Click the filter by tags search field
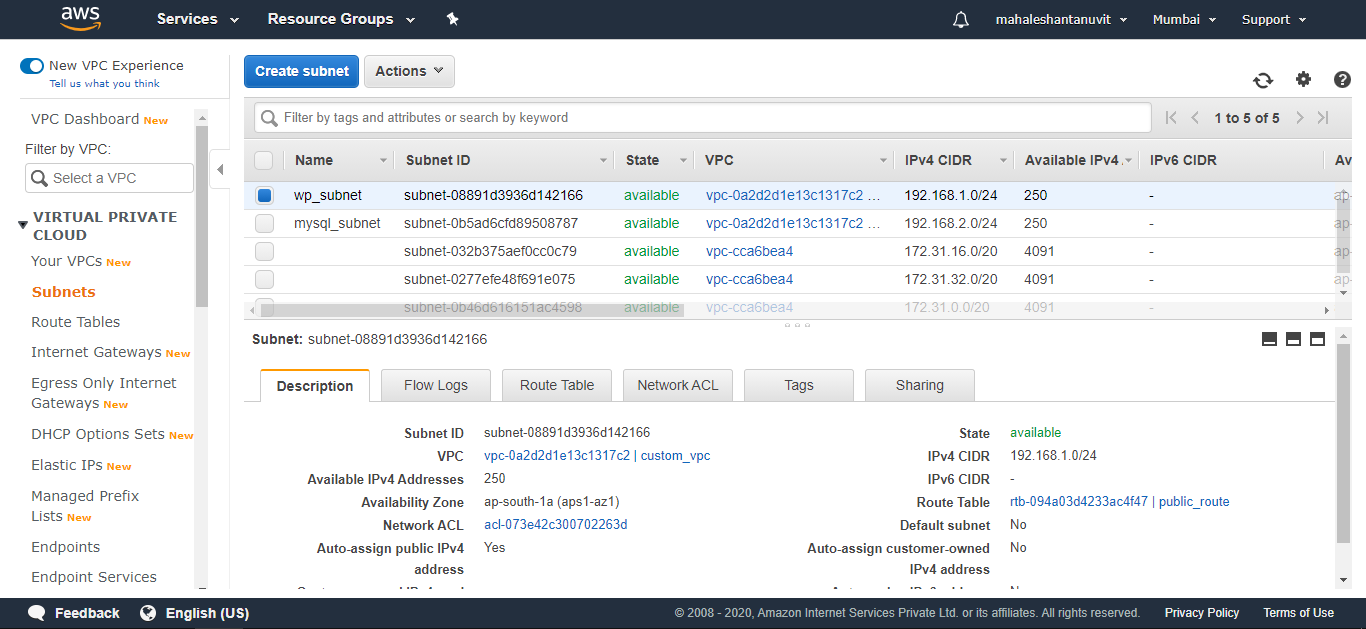The width and height of the screenshot is (1366, 629). 700,118
